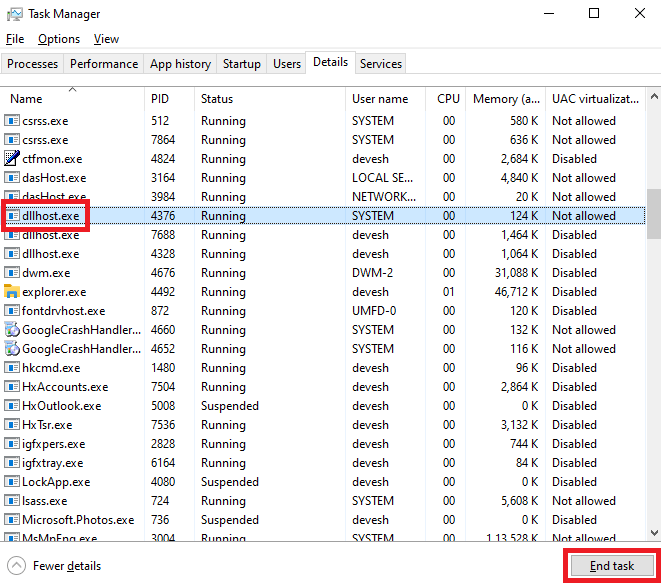Click the LOCAL SE... user name cell
Viewport: 661px width, 588px height.
(382, 178)
